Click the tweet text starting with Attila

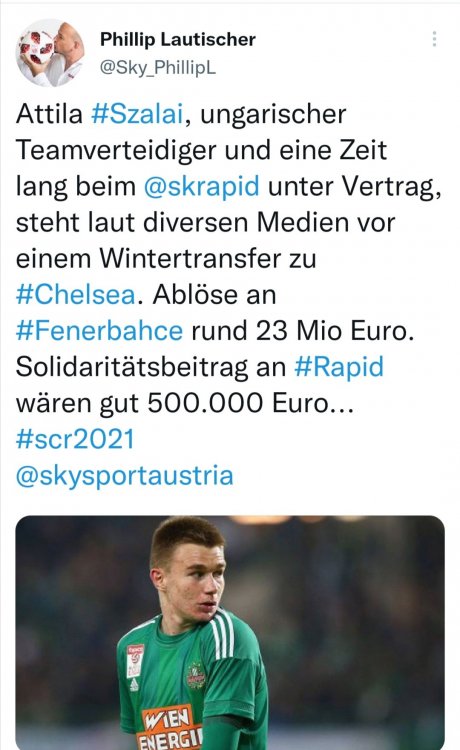click(x=229, y=294)
